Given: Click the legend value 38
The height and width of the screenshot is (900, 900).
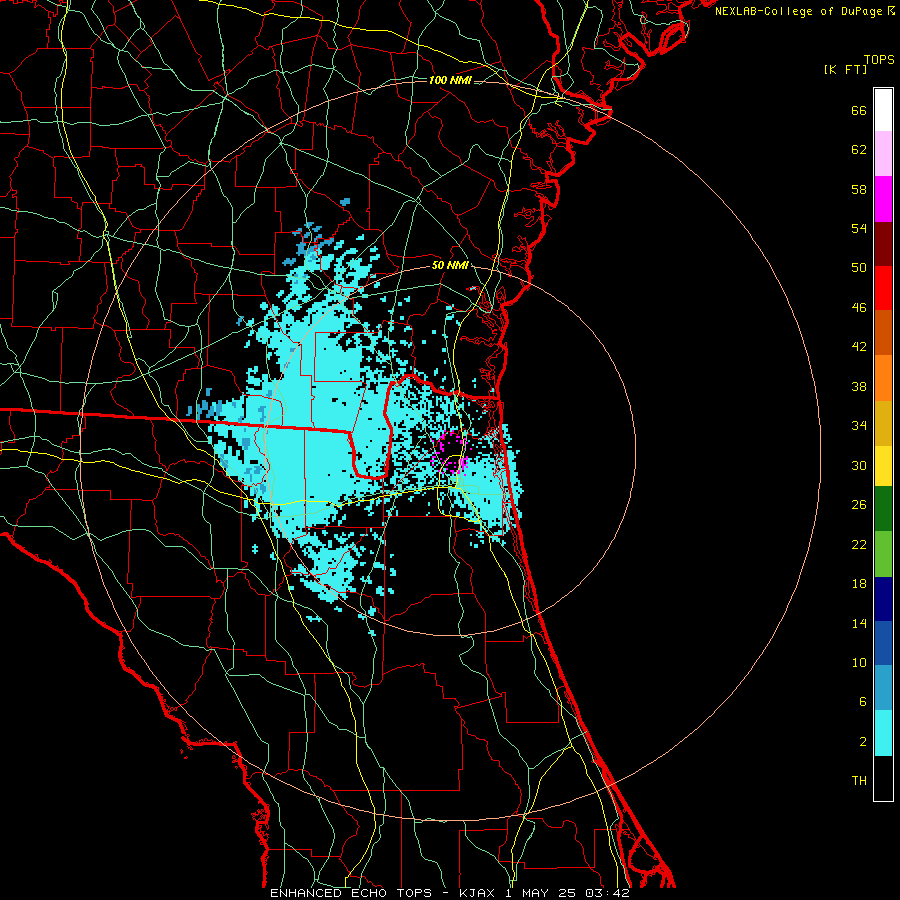Looking at the screenshot, I should (x=859, y=386).
